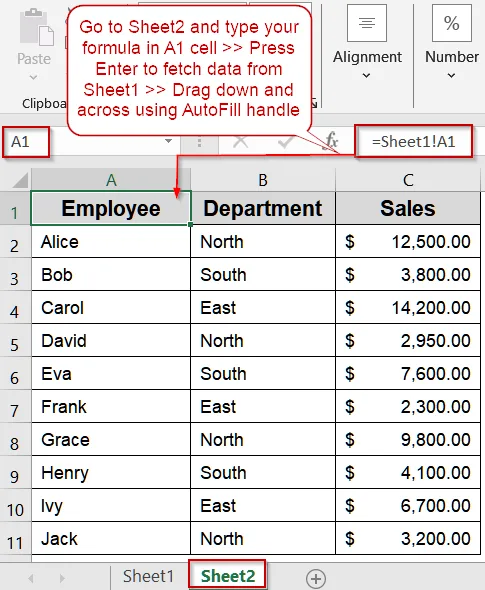Click the Enter checkmark formula bar icon
This screenshot has width=485, height=590.
[x=285, y=142]
